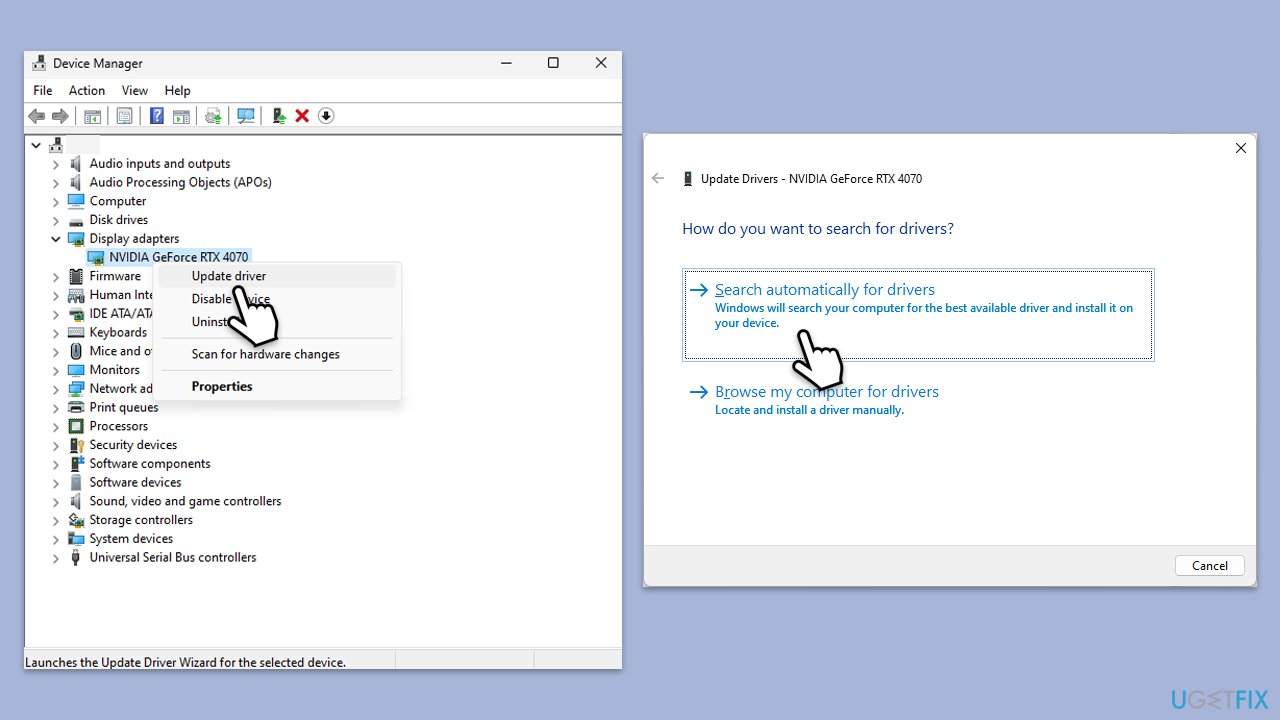Select the NVIDIA GeForce RTX 4070 device

[x=179, y=256]
